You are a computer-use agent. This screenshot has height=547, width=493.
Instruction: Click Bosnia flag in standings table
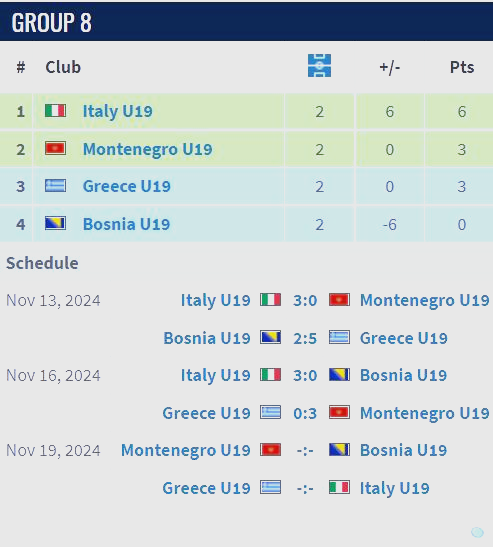[55, 223]
